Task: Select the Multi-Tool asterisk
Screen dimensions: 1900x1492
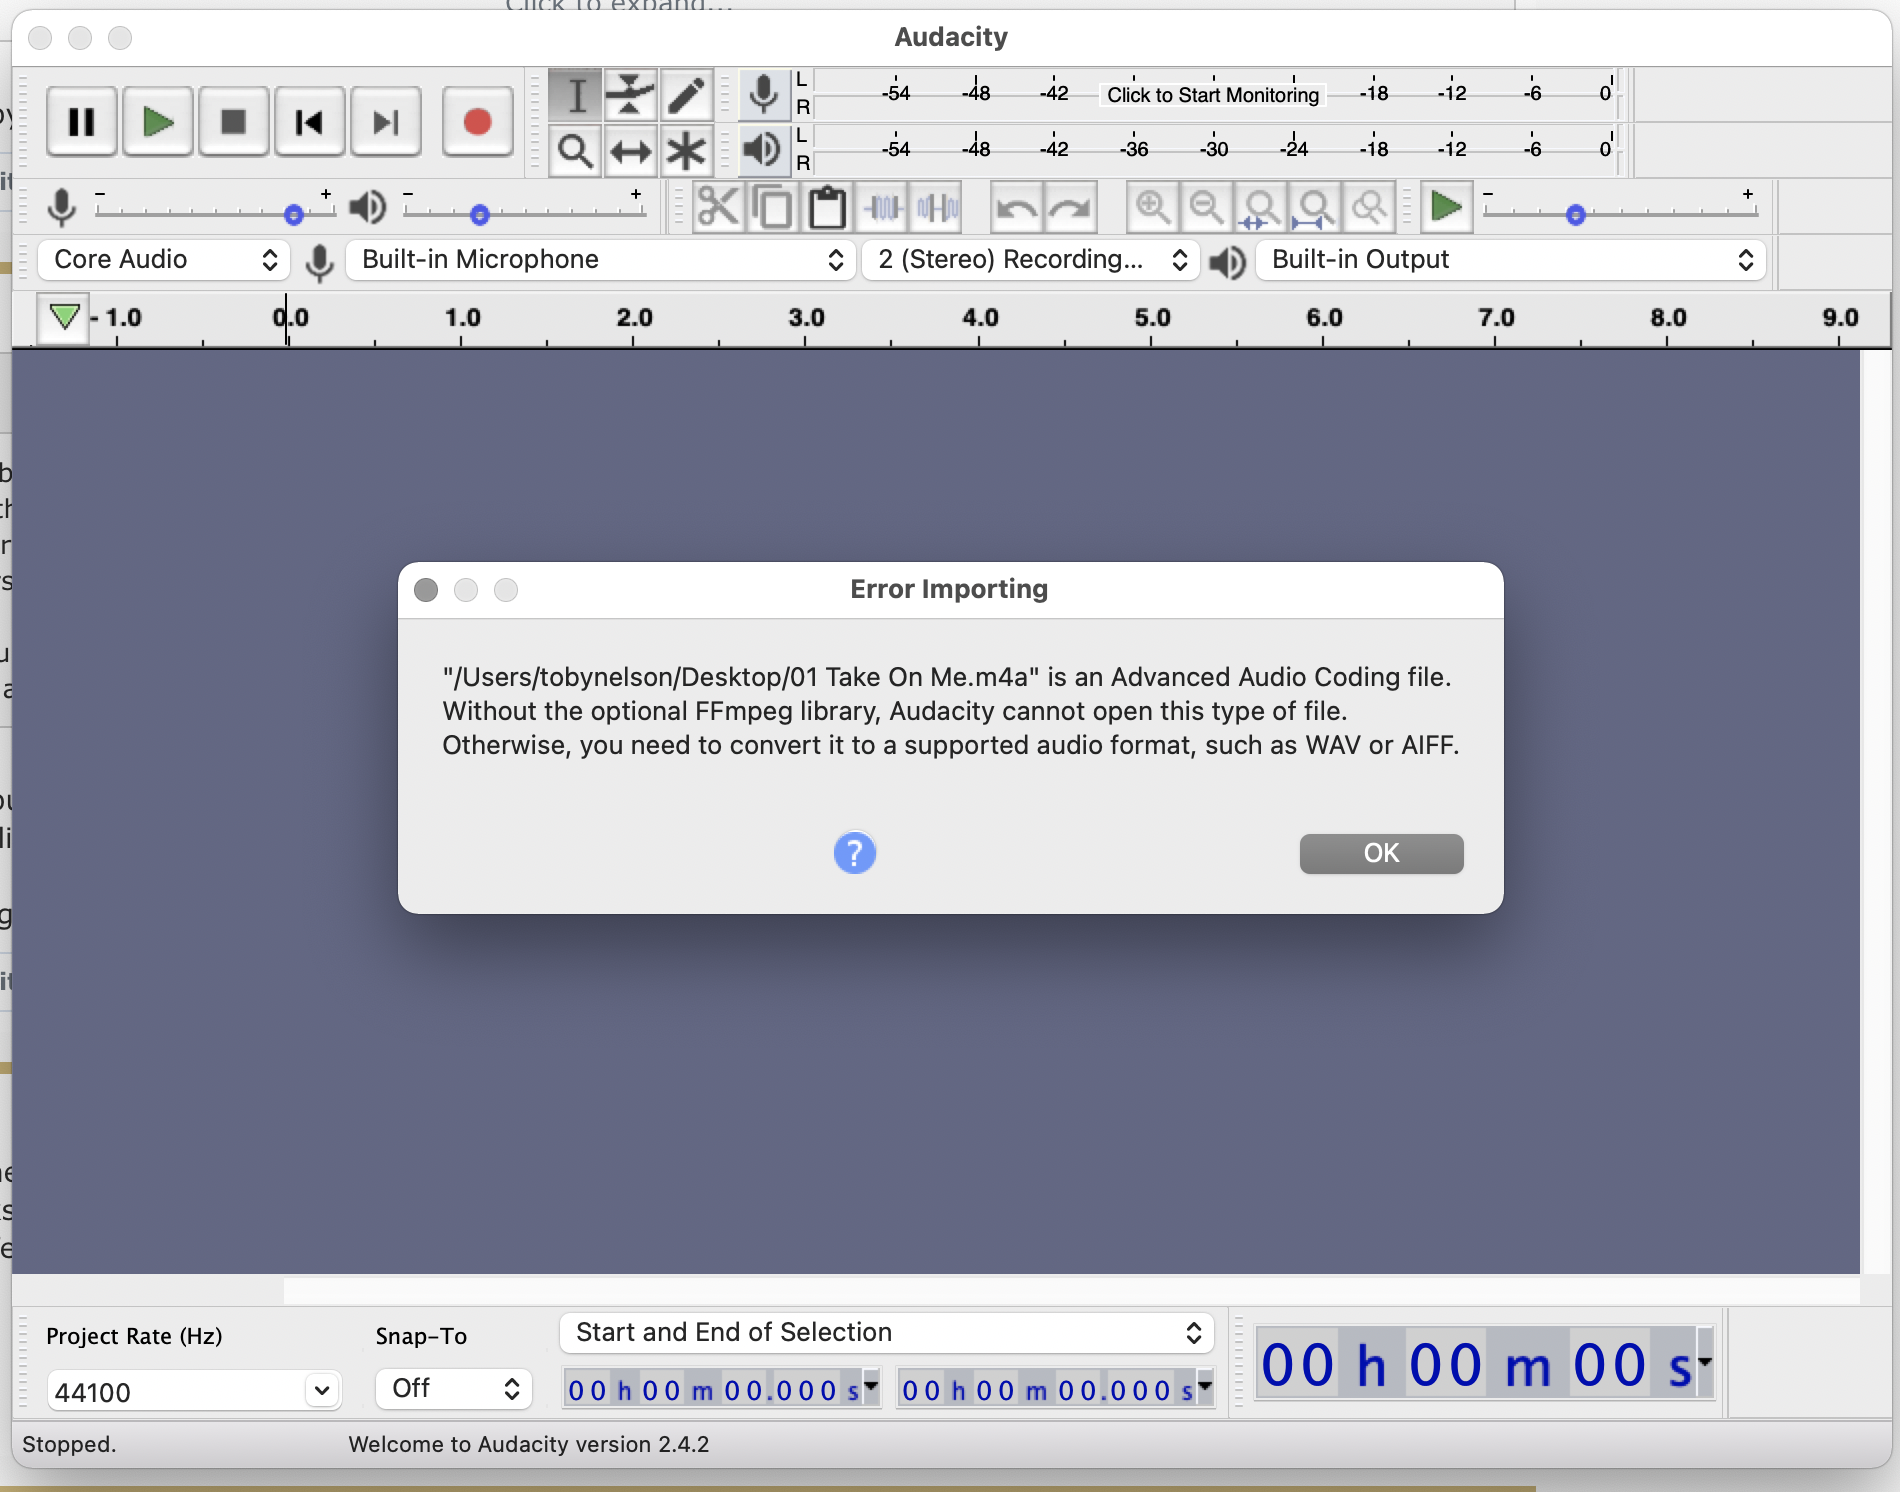Action: 686,151
